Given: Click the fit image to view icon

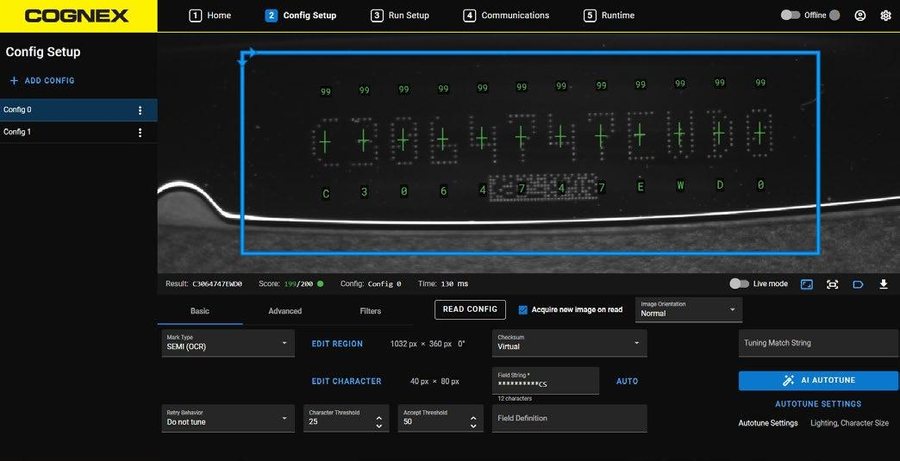Looking at the screenshot, I should click(807, 284).
